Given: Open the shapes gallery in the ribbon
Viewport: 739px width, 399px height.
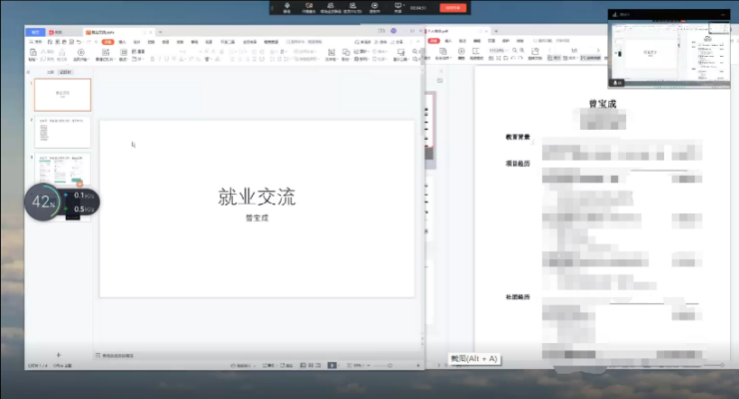Looking at the screenshot, I should click(346, 55).
